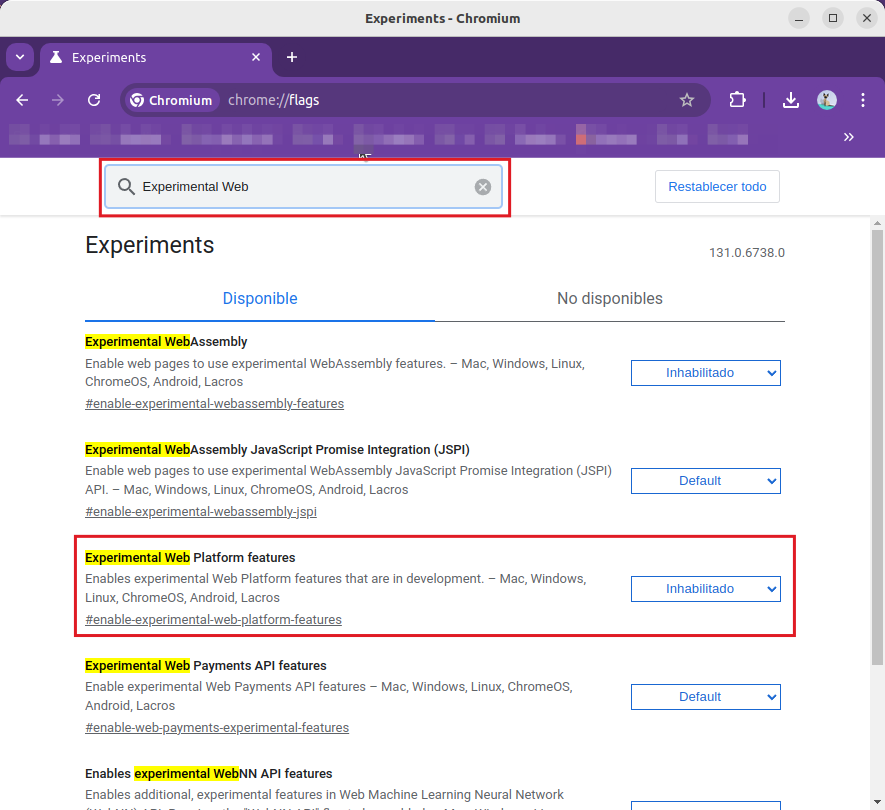Open the profile avatar menu
Viewport: 885px width, 810px height.
pyautogui.click(x=827, y=100)
